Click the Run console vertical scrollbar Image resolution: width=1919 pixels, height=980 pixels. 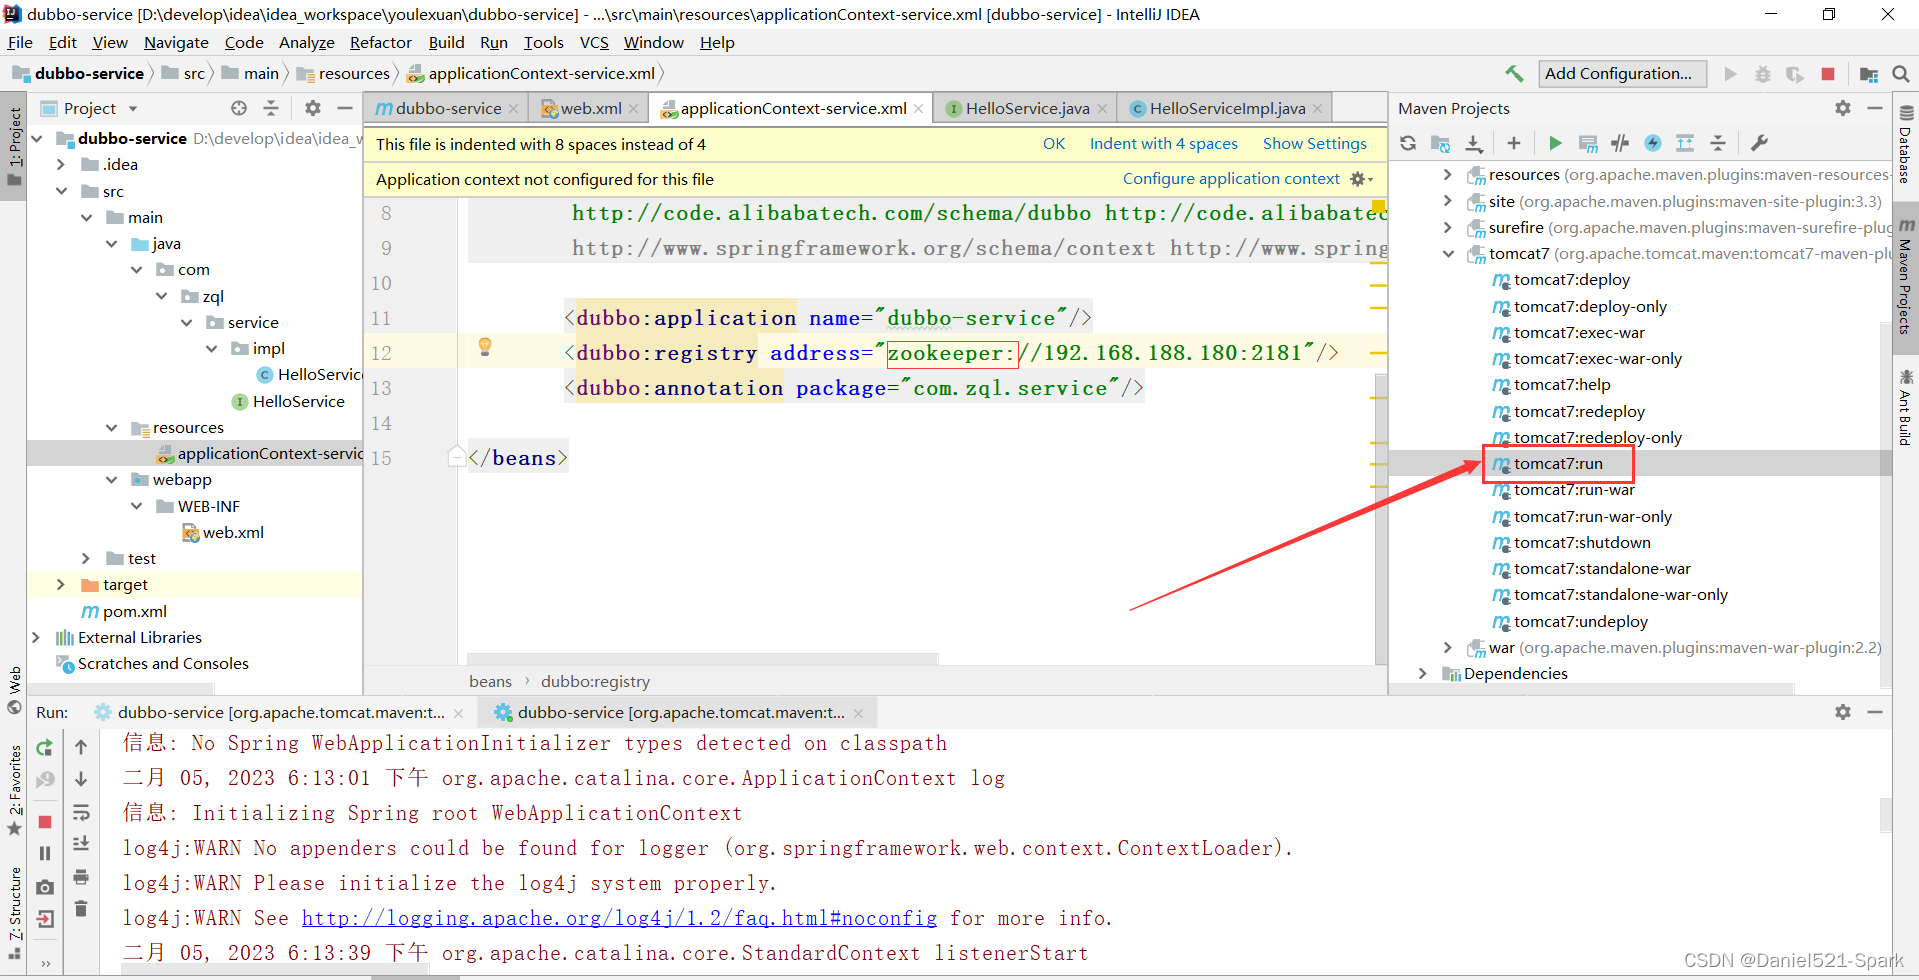pyautogui.click(x=1885, y=815)
